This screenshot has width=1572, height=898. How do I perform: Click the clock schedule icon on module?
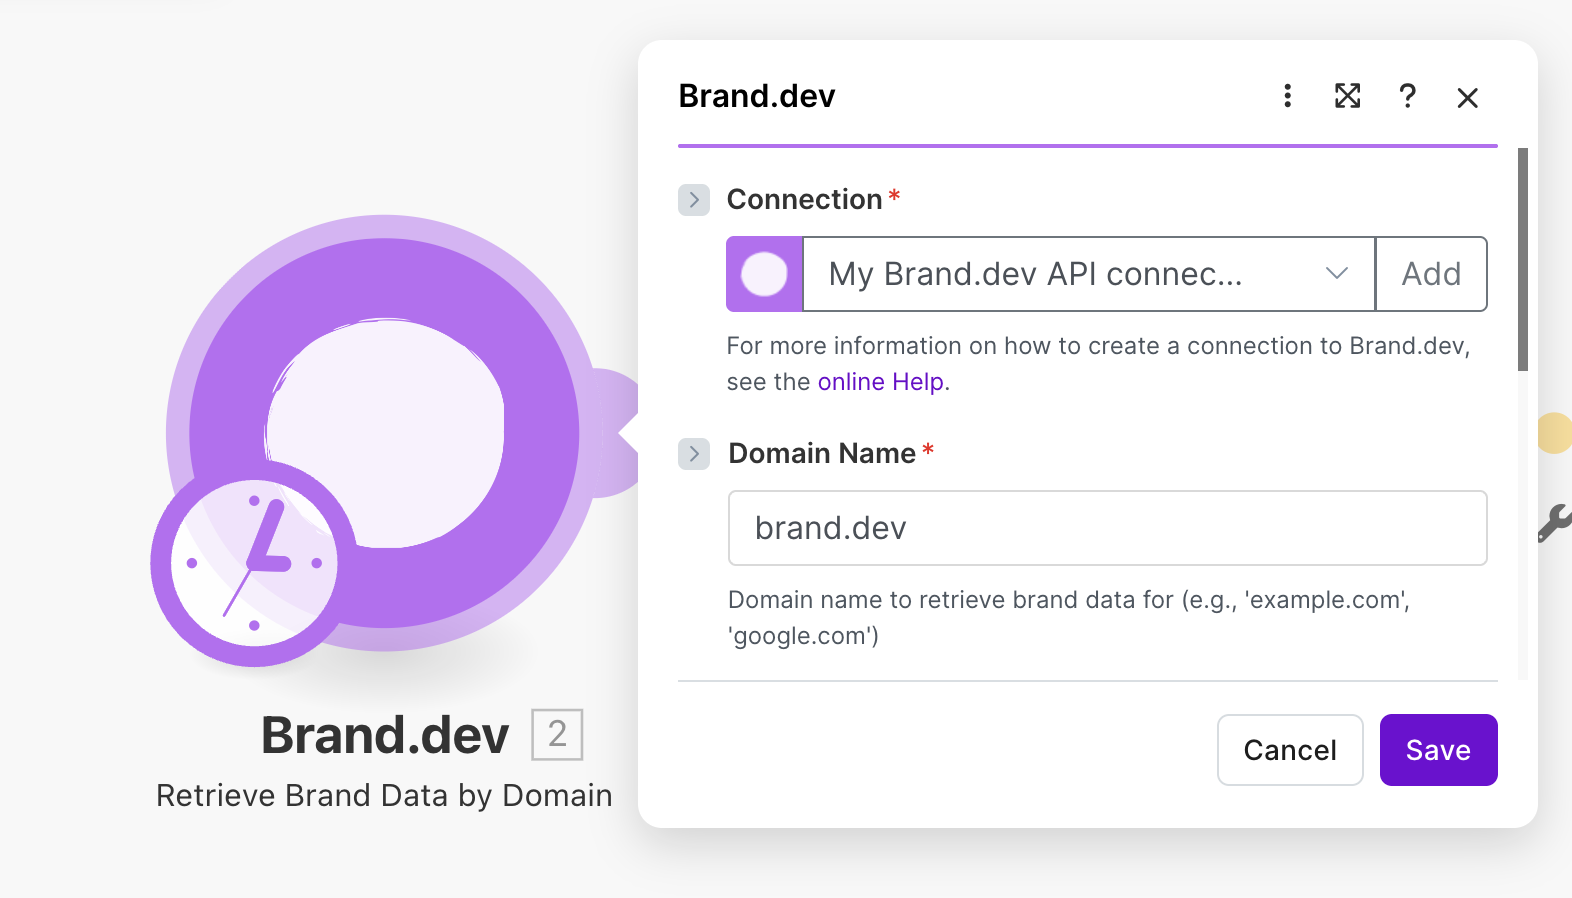(254, 563)
